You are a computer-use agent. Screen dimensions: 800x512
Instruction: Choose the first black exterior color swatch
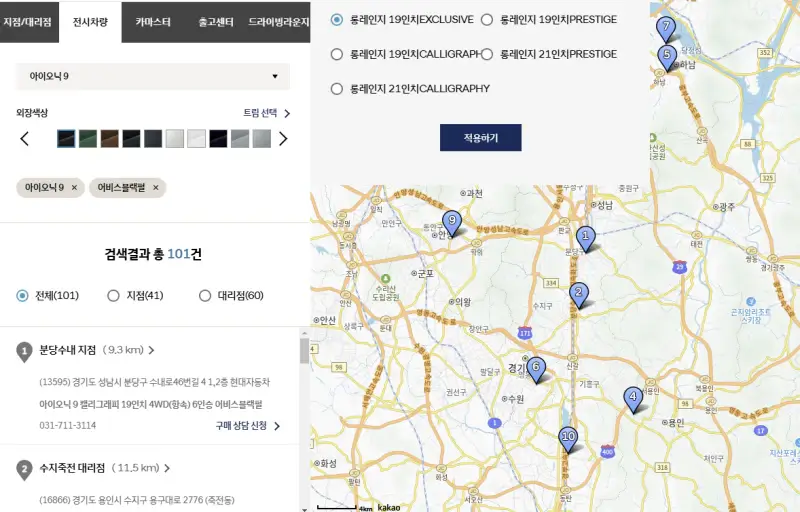66,139
